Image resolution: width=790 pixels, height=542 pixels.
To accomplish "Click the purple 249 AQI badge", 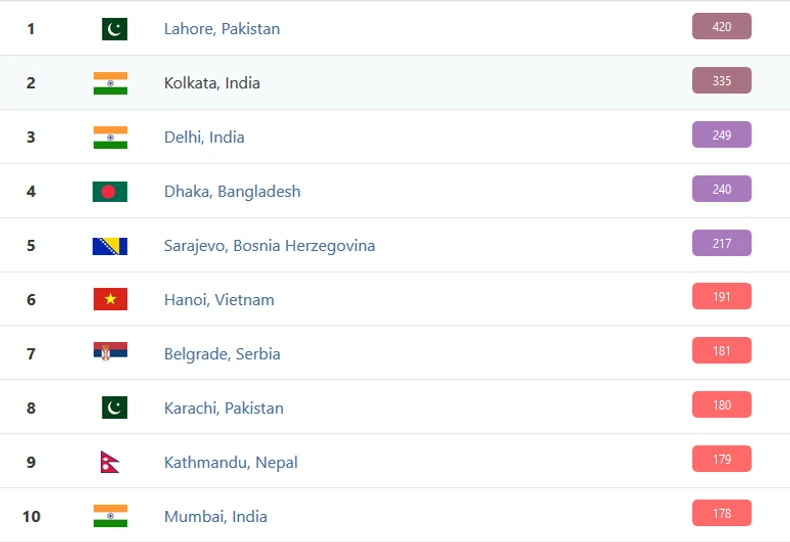I will pyautogui.click(x=721, y=134).
